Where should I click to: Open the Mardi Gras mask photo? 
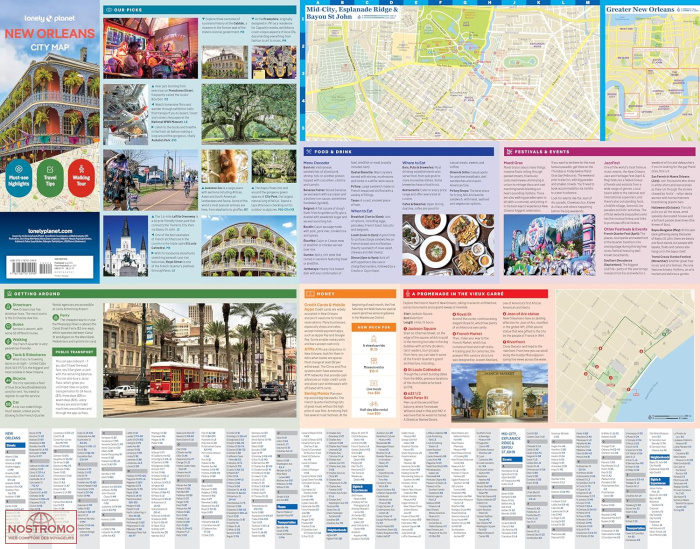pyautogui.click(x=274, y=62)
